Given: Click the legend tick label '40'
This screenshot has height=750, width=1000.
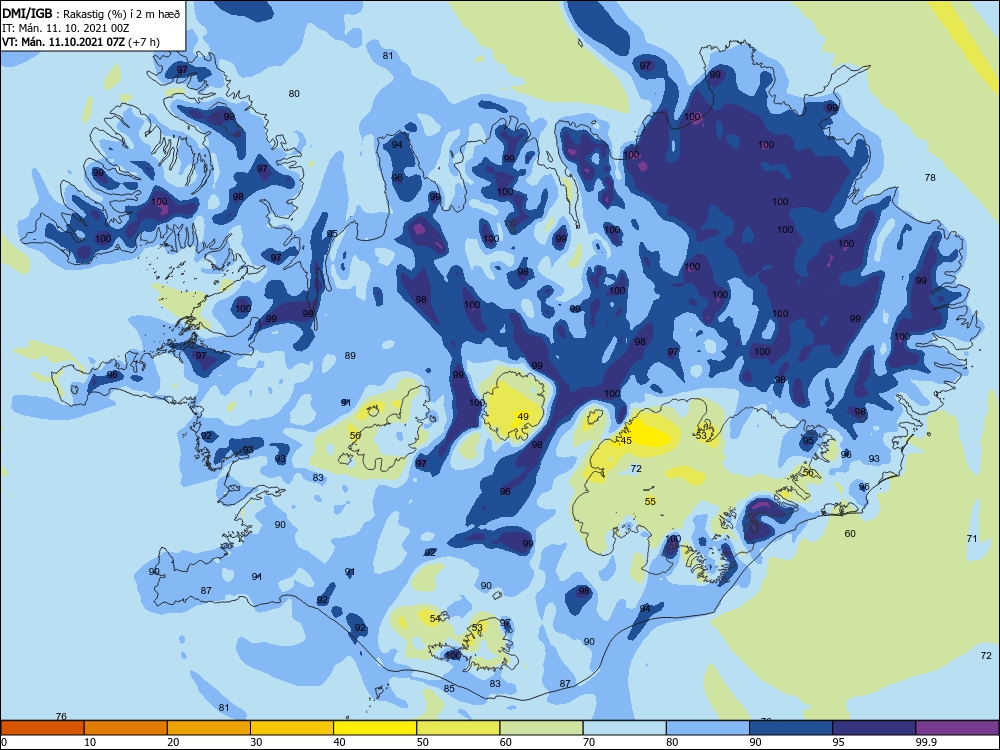Looking at the screenshot, I should click(339, 742).
